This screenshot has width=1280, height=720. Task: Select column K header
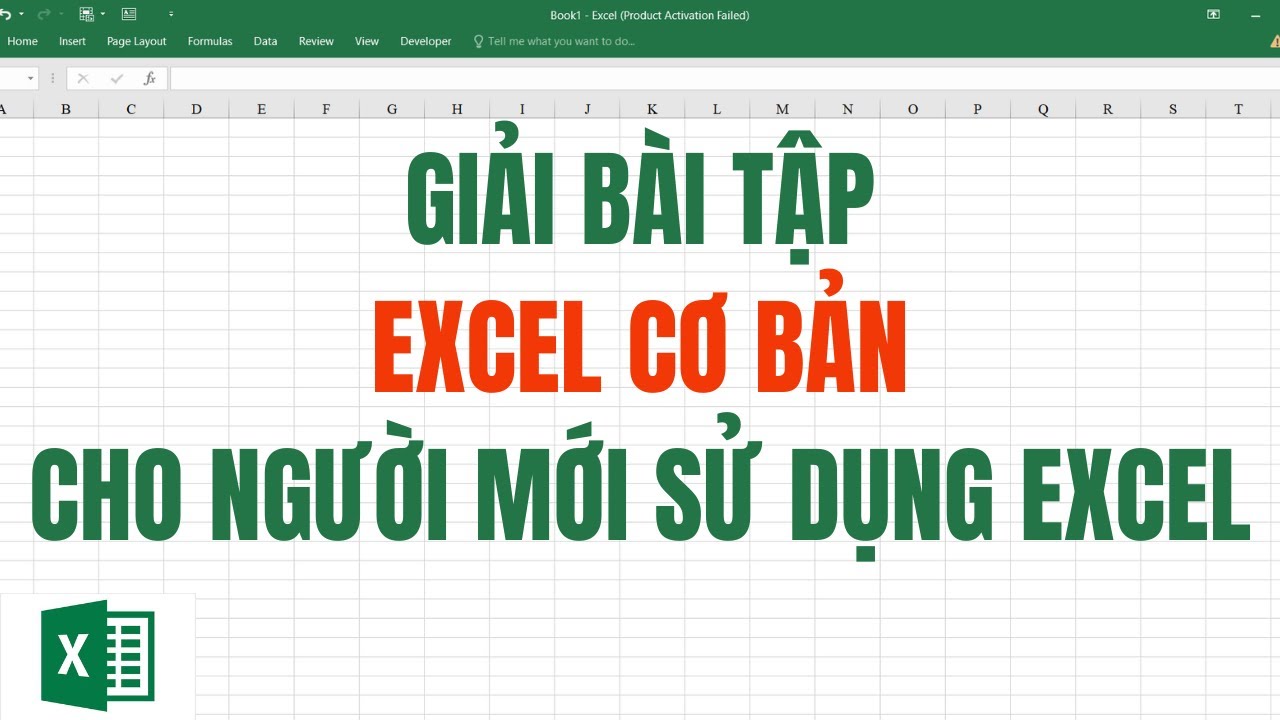pos(652,109)
